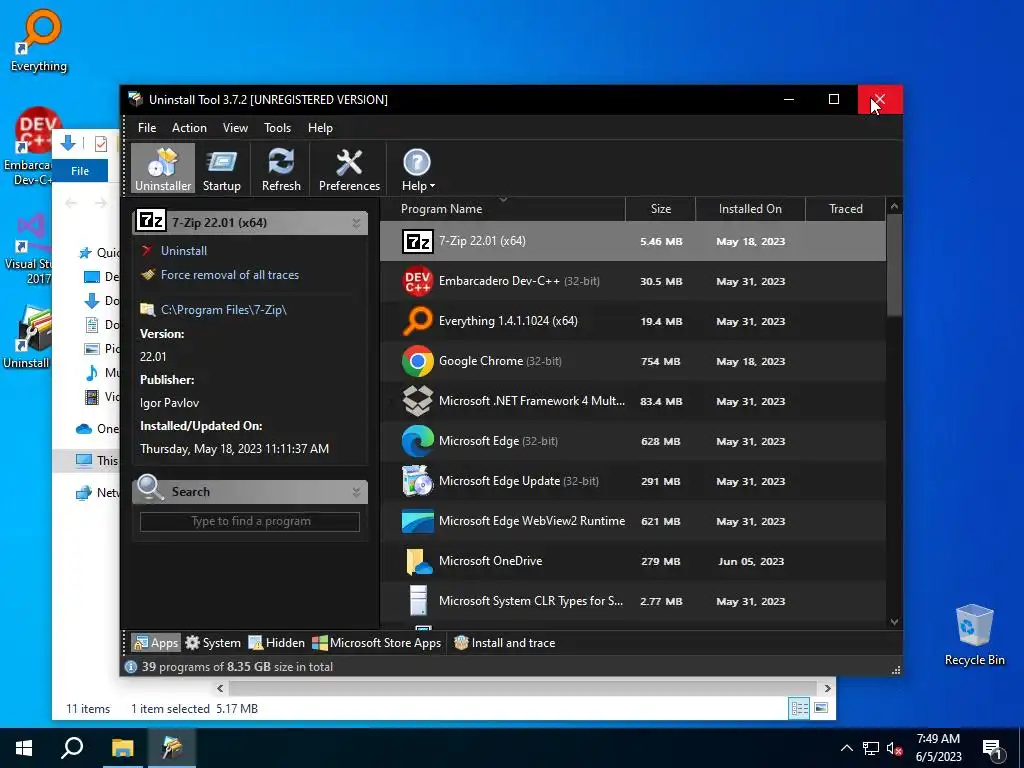The height and width of the screenshot is (768, 1024).
Task: Collapse the Search panel chevron
Action: click(357, 492)
